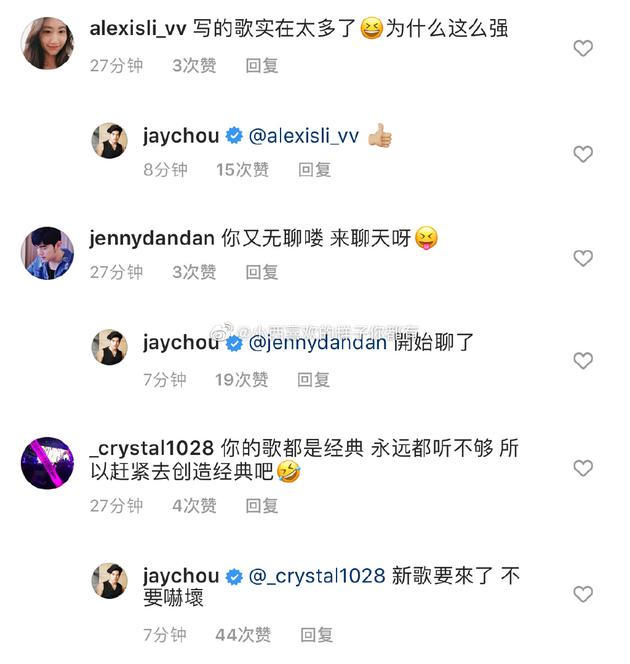
Task: Open the @_crystal1028 mention link
Action: tap(316, 576)
